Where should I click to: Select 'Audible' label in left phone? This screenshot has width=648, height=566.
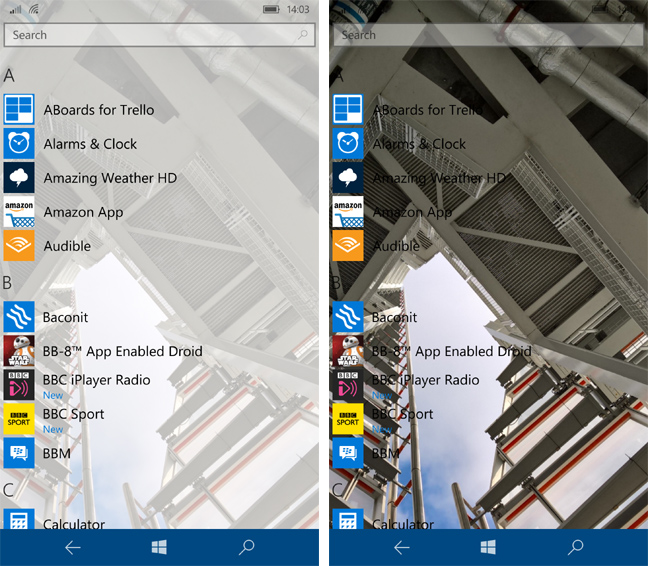[x=67, y=246]
